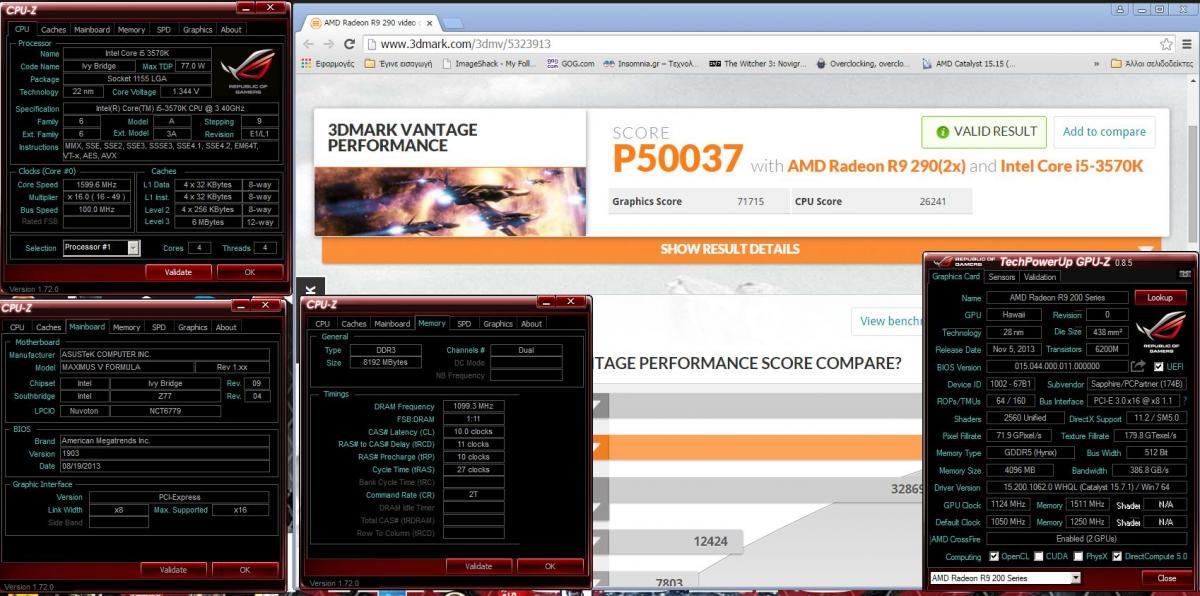Open the Insomnia.gr bookmark
Image resolution: width=1200 pixels, height=596 pixels.
652,63
